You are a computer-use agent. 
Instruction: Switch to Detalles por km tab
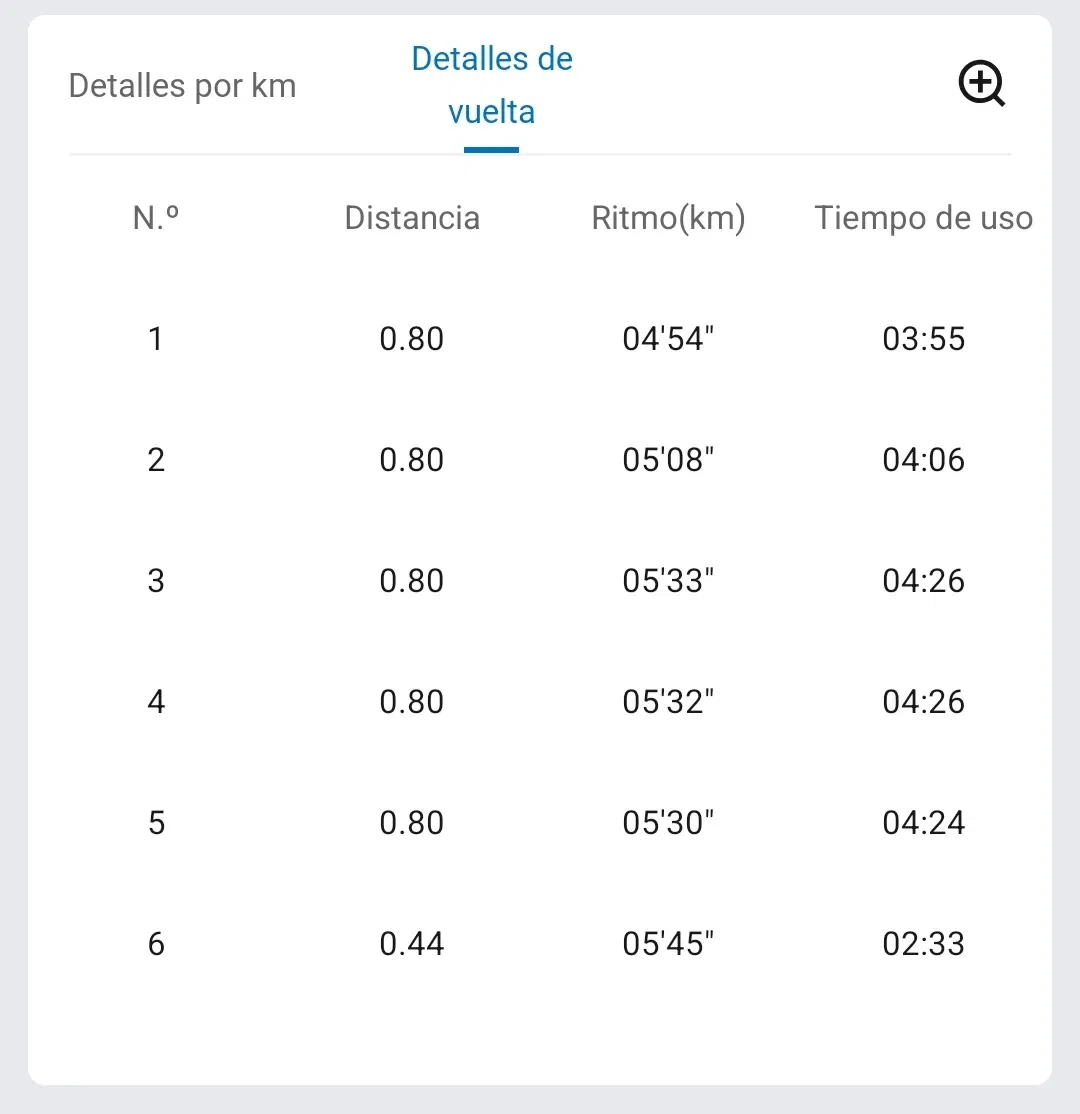point(182,86)
